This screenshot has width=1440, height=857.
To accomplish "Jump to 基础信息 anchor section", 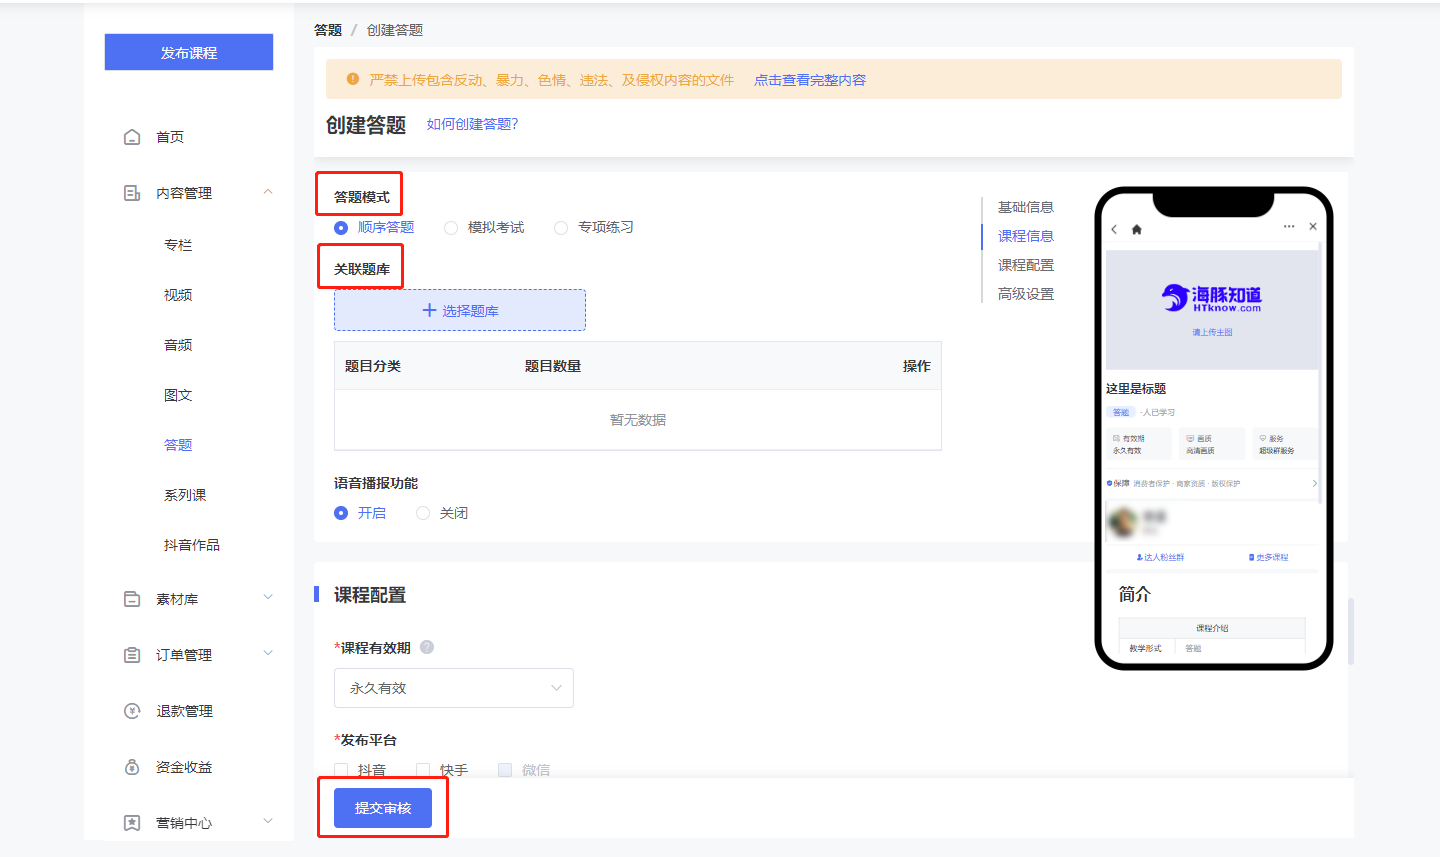I will pyautogui.click(x=1026, y=207).
